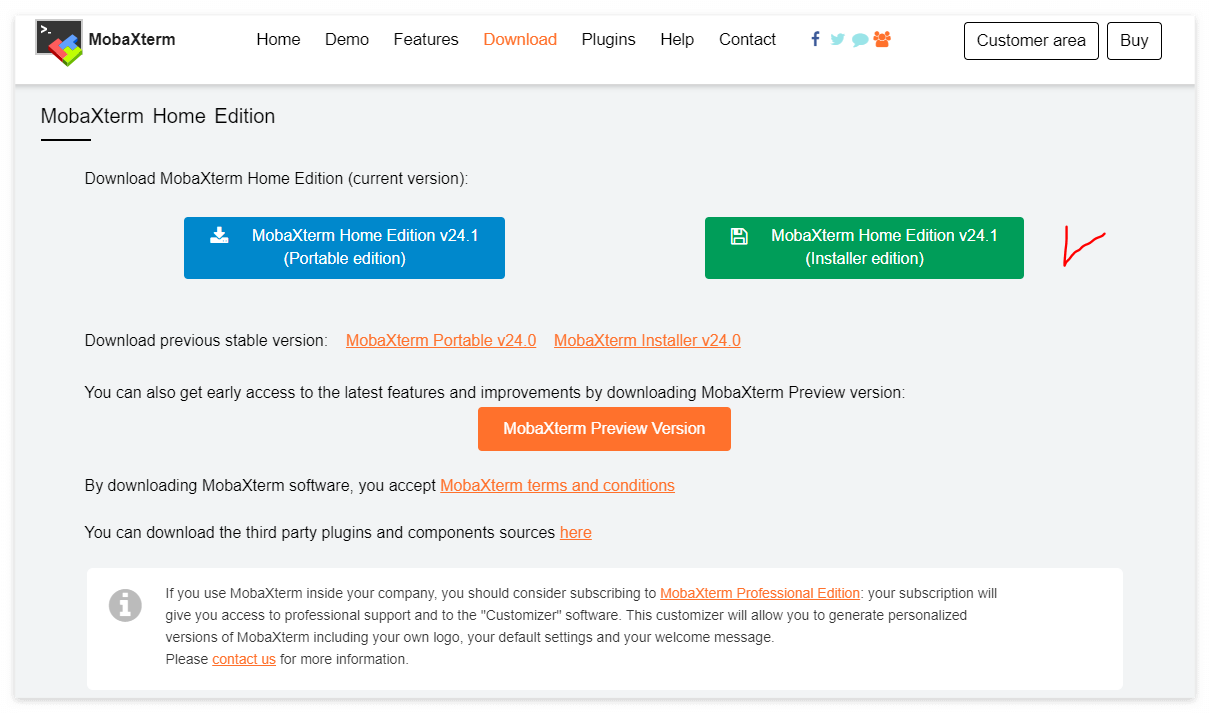
Task: Open MobaXterm Portable v24.0 link
Action: (x=441, y=341)
